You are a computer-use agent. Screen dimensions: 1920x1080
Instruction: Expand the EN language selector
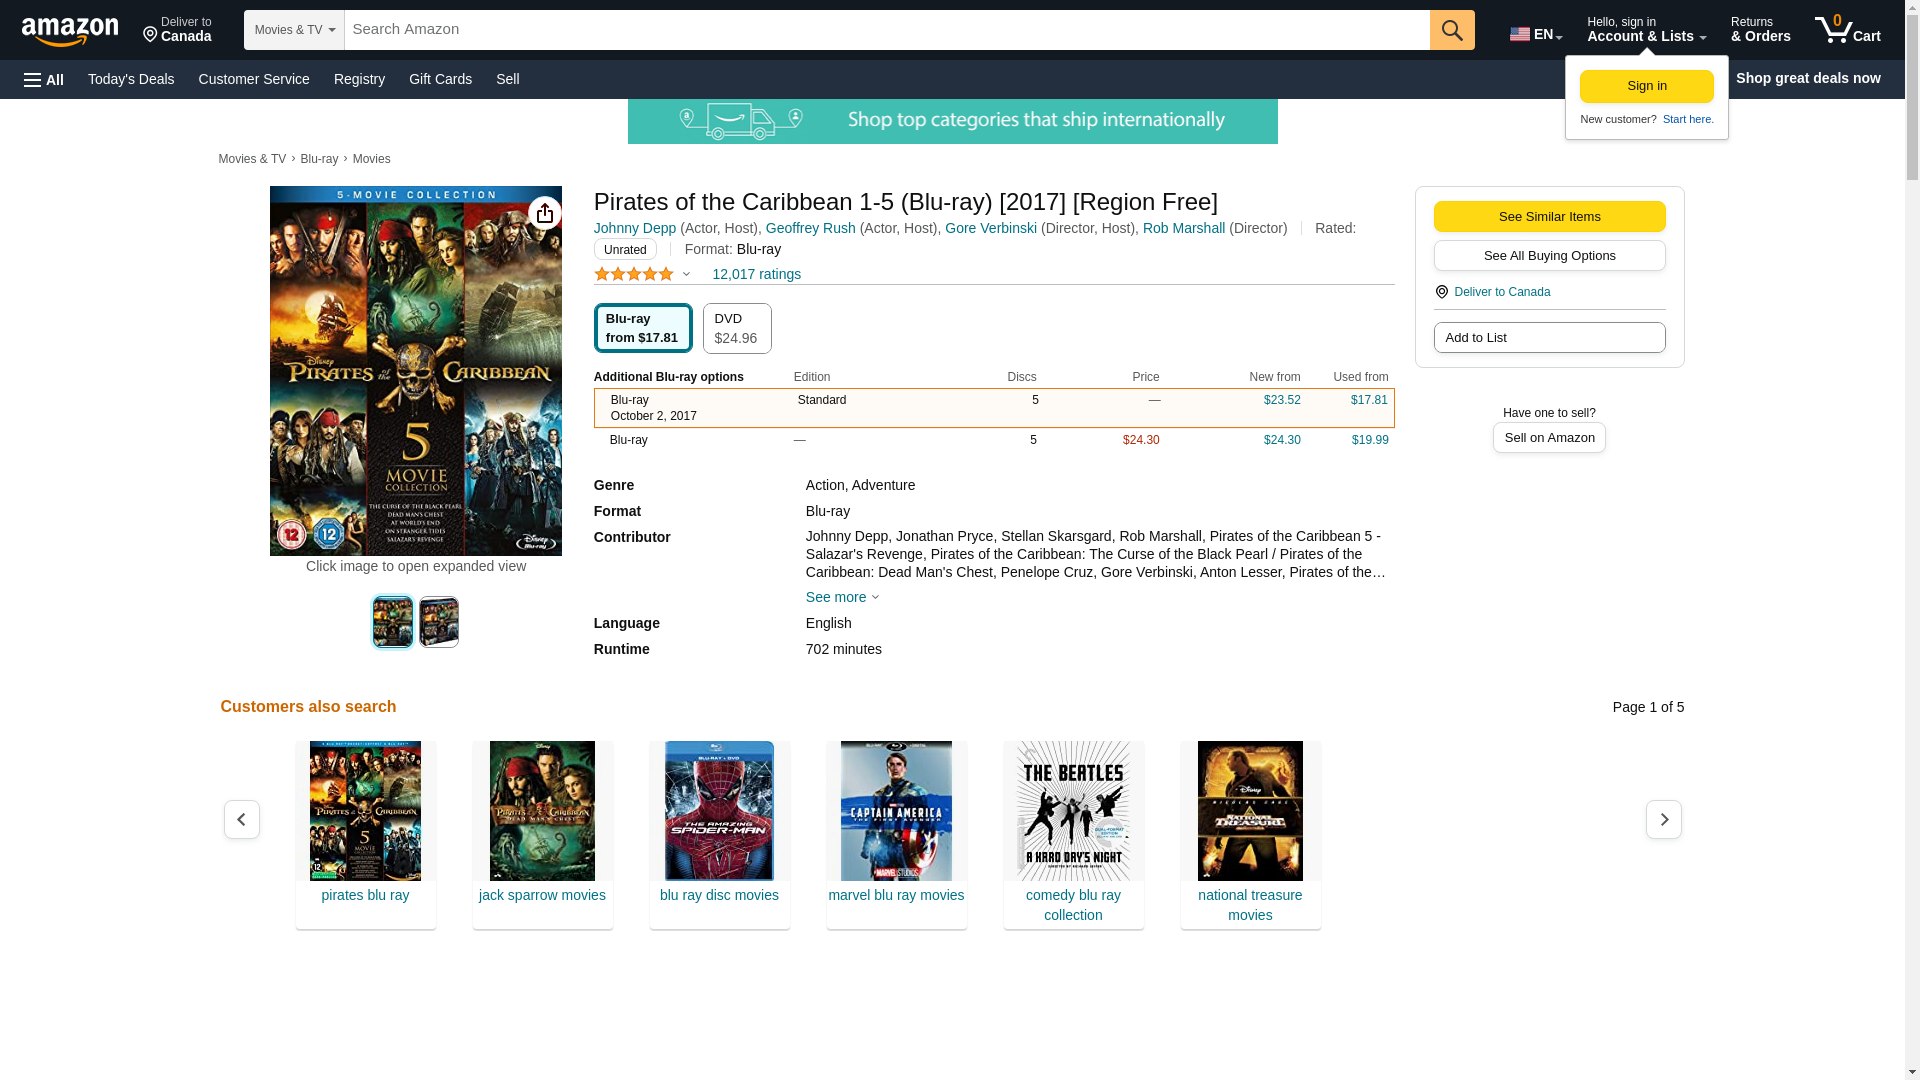click(x=1535, y=34)
